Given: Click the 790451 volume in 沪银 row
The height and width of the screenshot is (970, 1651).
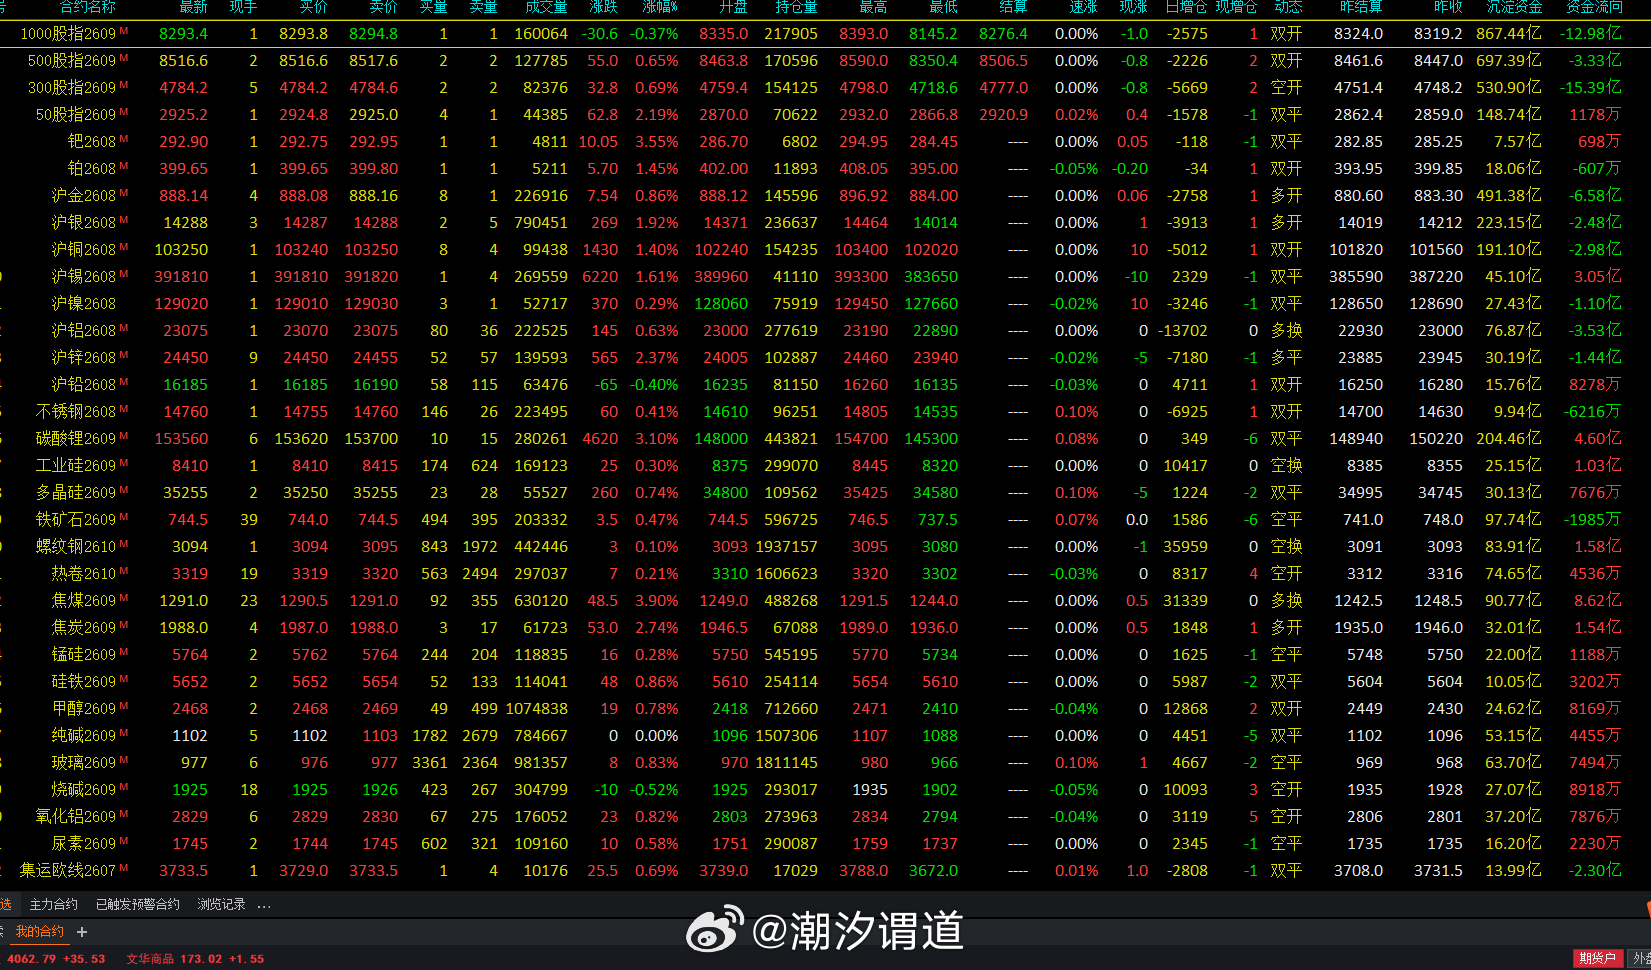Looking at the screenshot, I should [541, 223].
